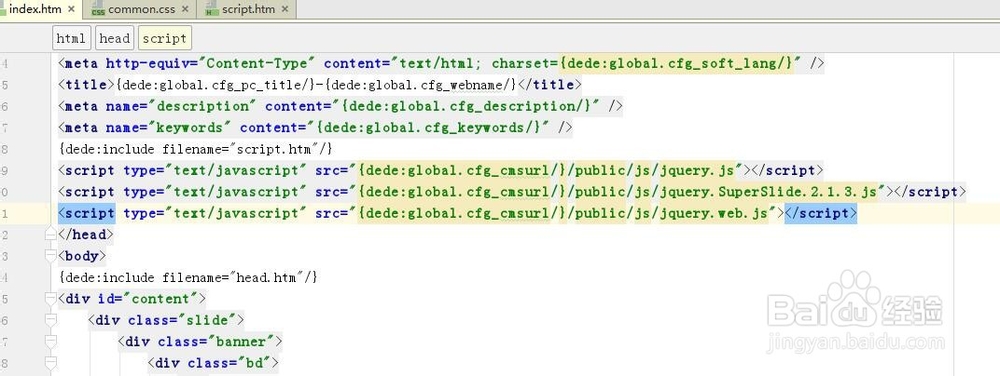Click the dede:include script.htm line
Screen dimensions: 1000x376
[196, 149]
